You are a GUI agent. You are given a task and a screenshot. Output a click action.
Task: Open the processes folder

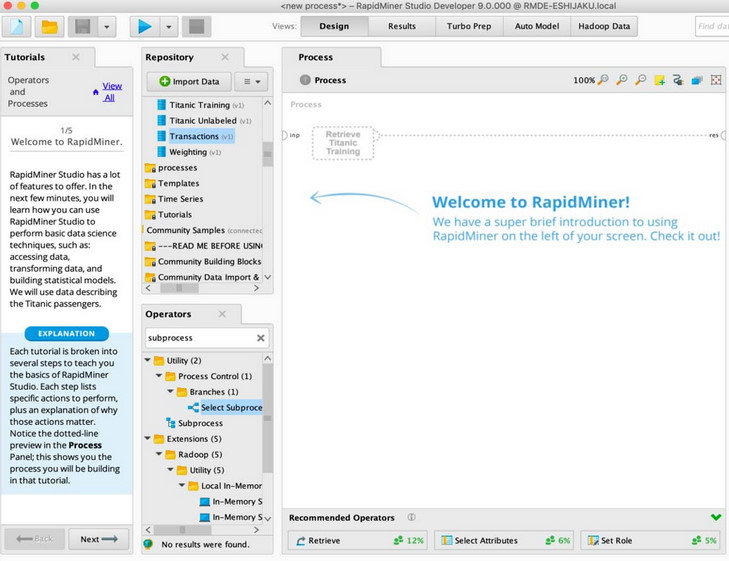[x=171, y=167]
